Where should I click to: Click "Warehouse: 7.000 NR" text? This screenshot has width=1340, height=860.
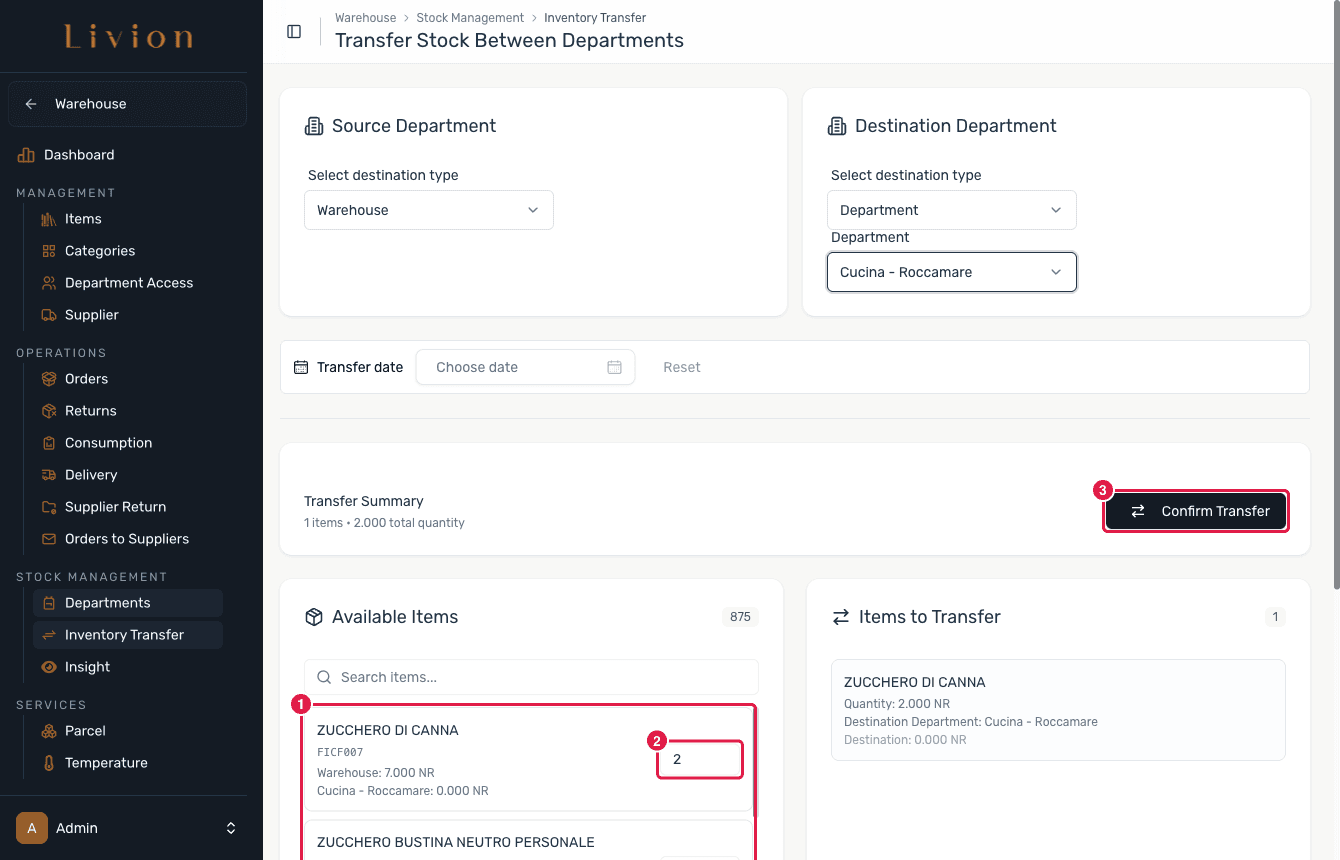click(x=376, y=773)
